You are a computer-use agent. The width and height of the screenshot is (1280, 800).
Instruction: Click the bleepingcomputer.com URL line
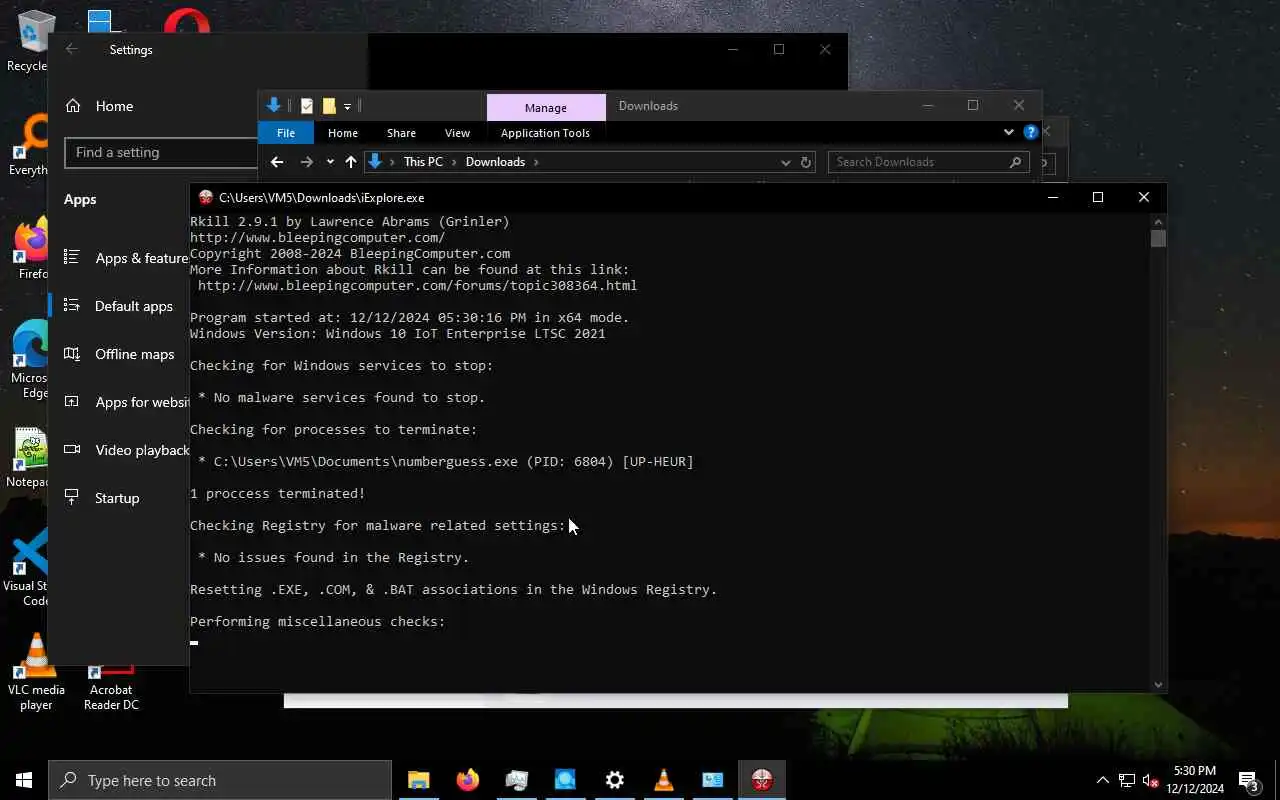coord(318,238)
